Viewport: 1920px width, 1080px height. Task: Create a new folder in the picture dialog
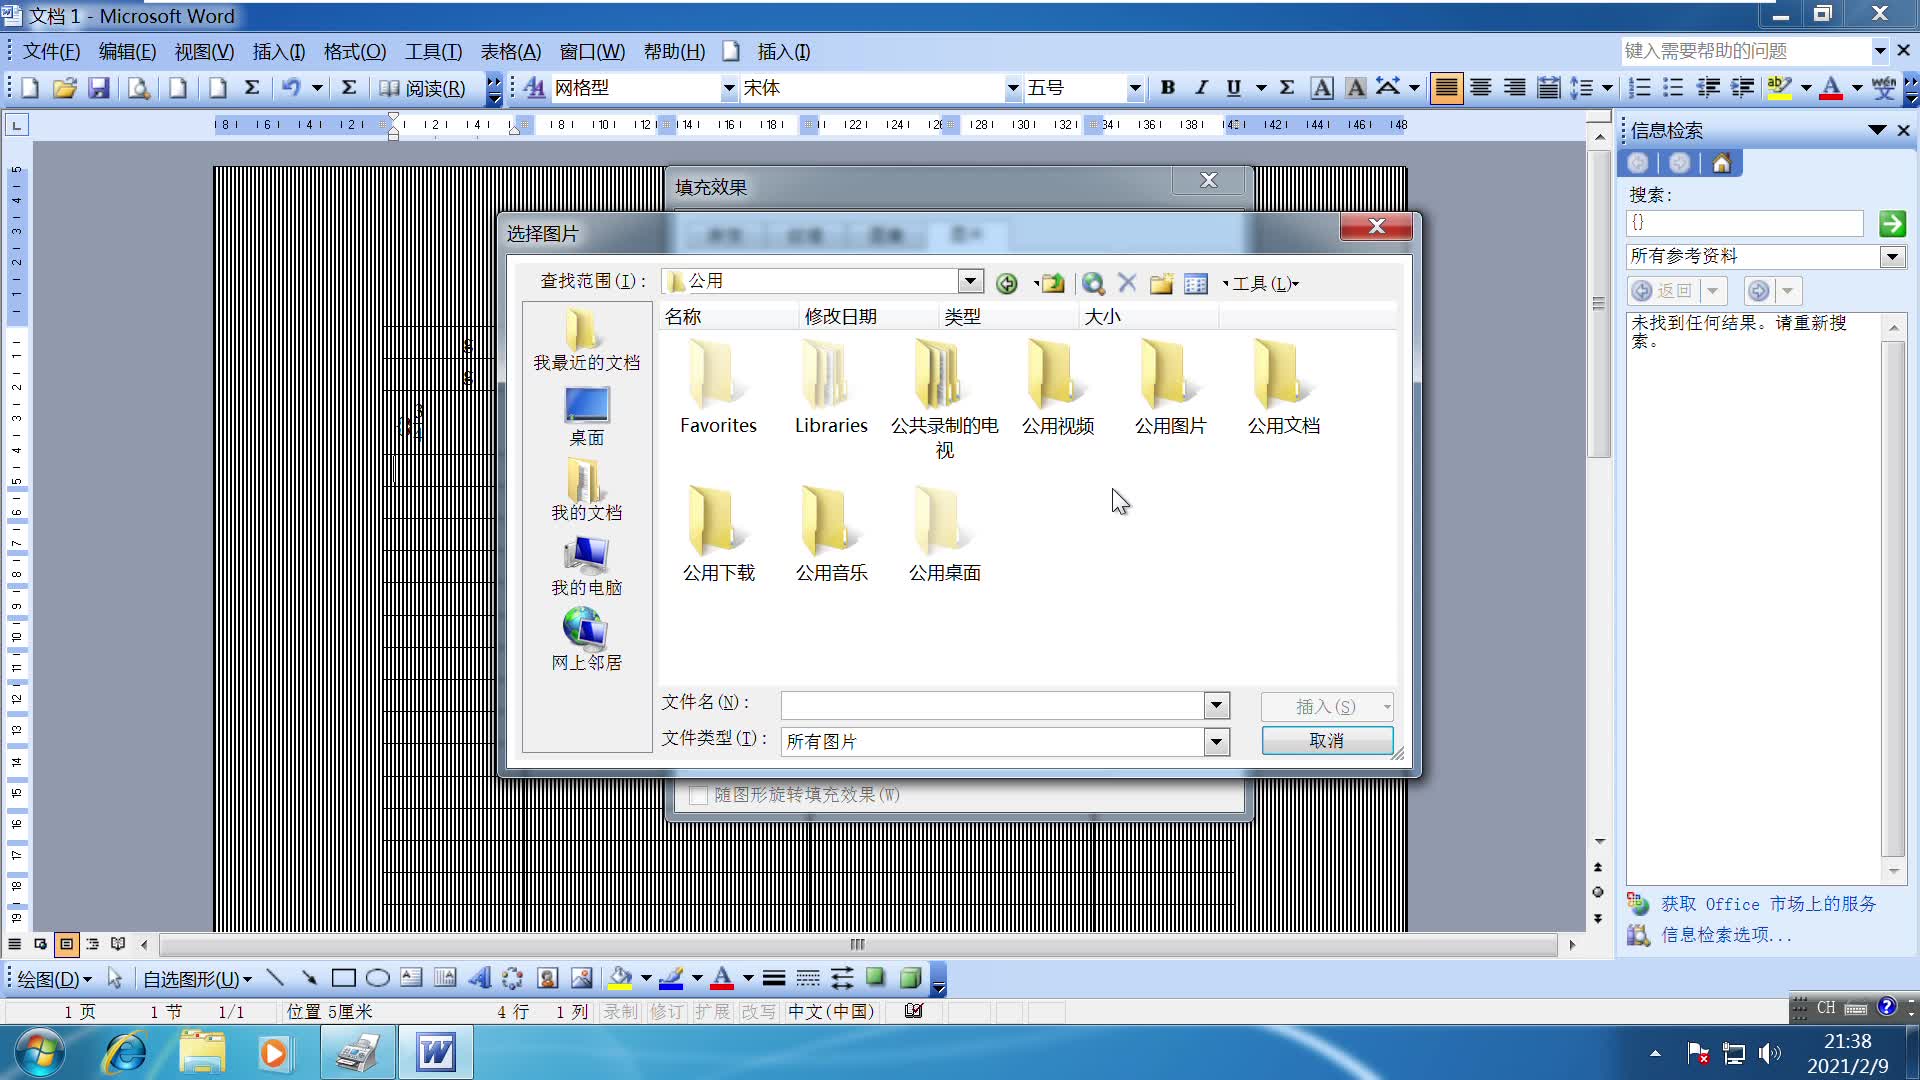(x=1161, y=283)
